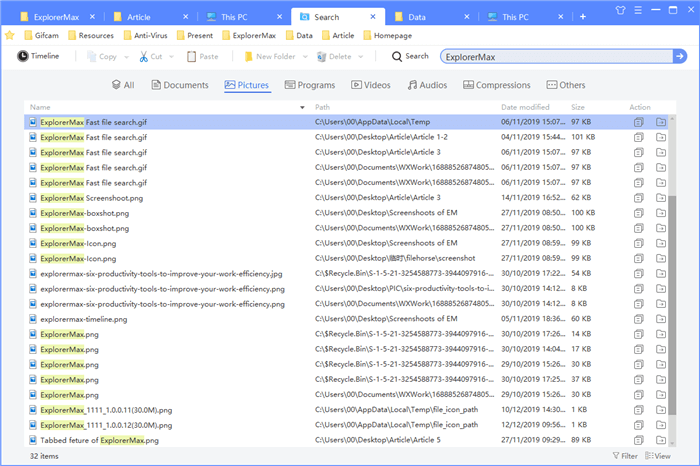Screen dimensions: 700x466
Task: Open folder location icon for first row
Action: (661, 122)
